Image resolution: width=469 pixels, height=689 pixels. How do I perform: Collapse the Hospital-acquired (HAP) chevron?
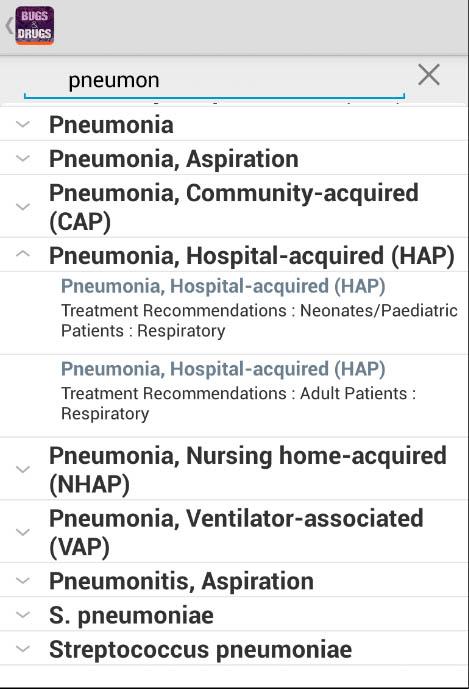tap(23, 254)
